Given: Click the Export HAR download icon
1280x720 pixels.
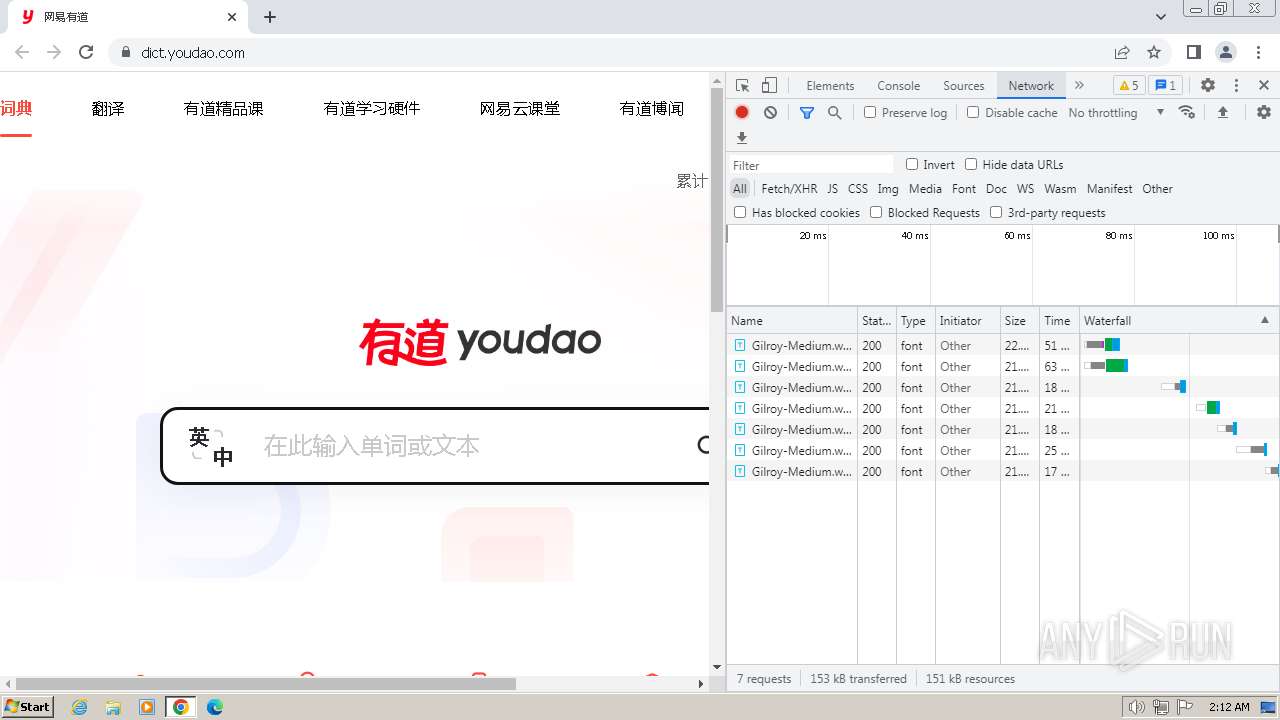Looking at the screenshot, I should click(x=742, y=139).
